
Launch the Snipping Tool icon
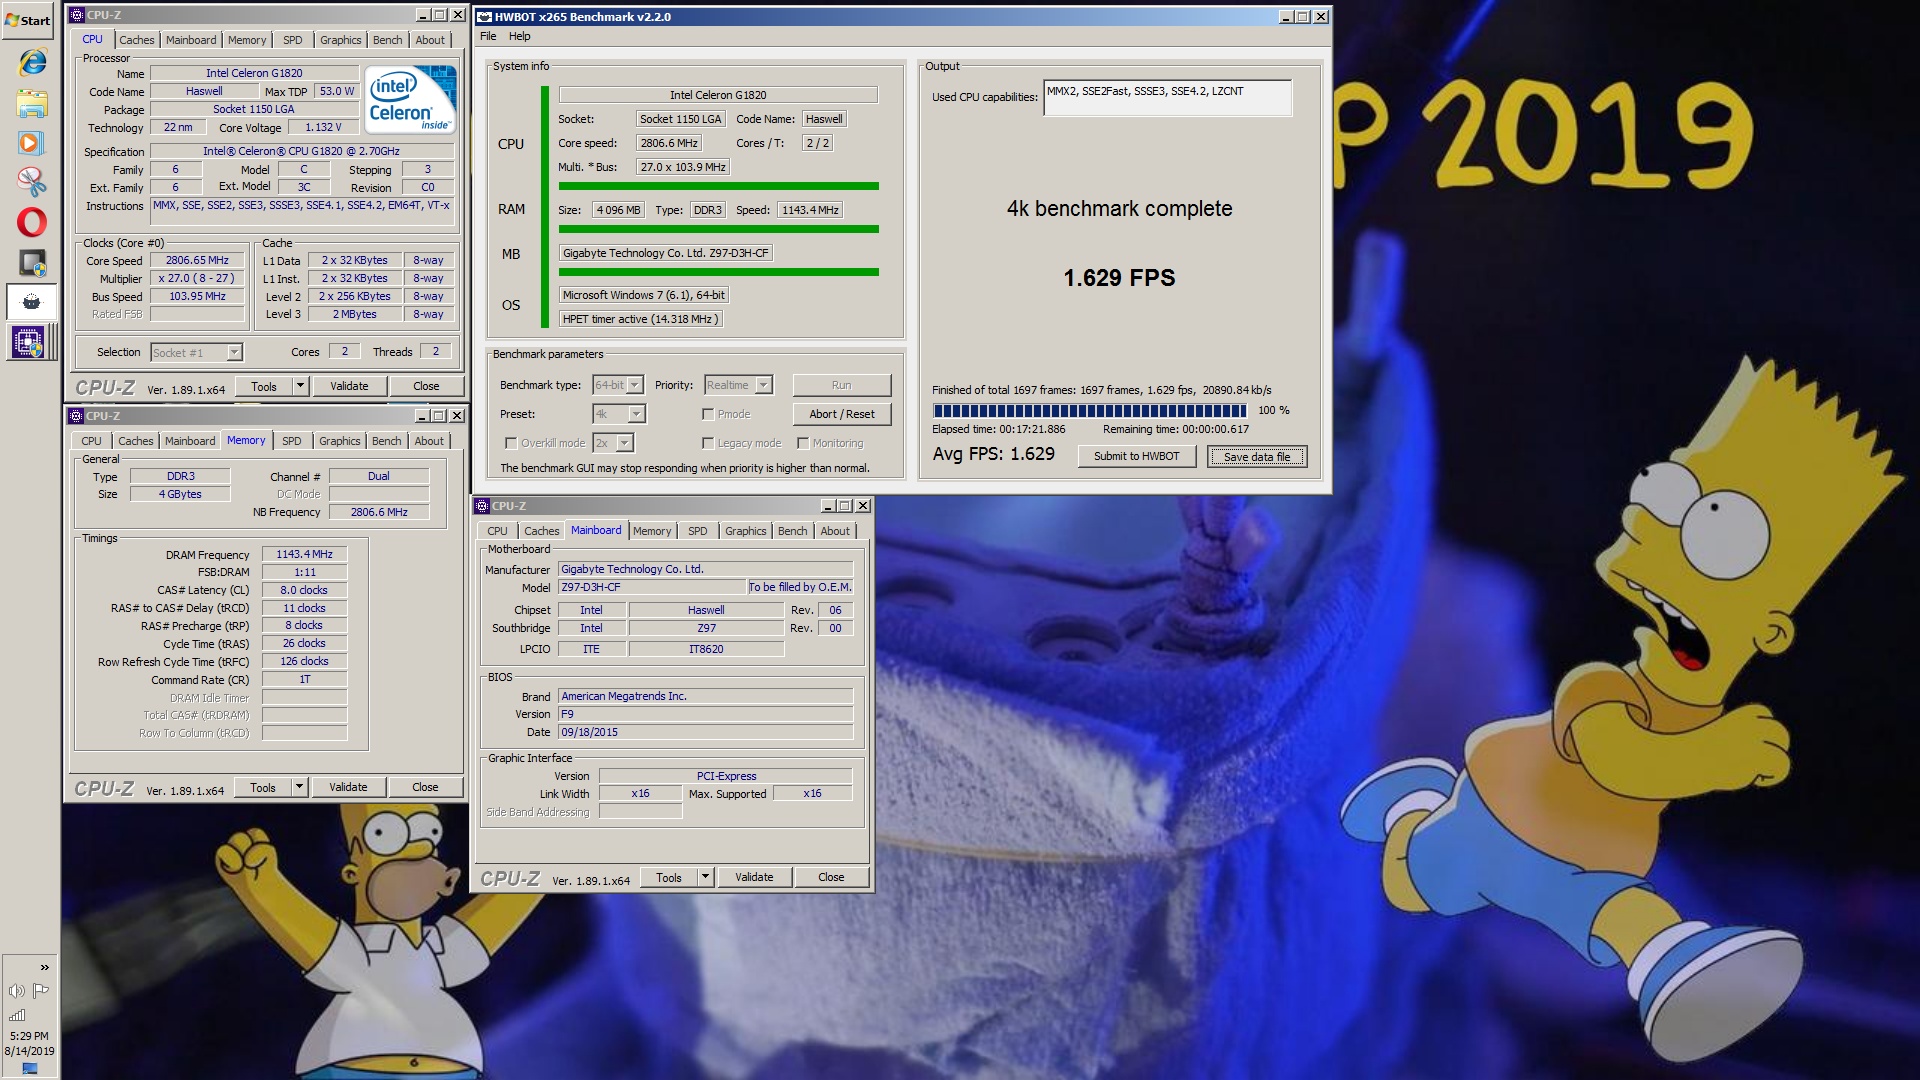32,182
